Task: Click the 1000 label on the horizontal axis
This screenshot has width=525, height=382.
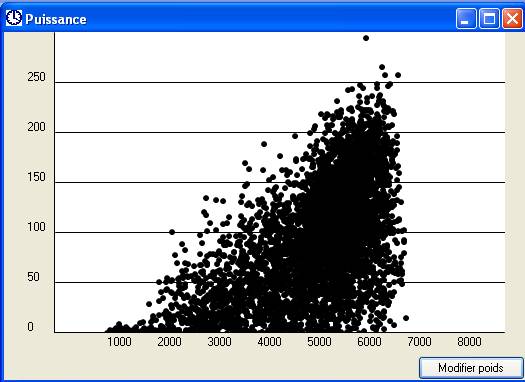Action: 120,342
